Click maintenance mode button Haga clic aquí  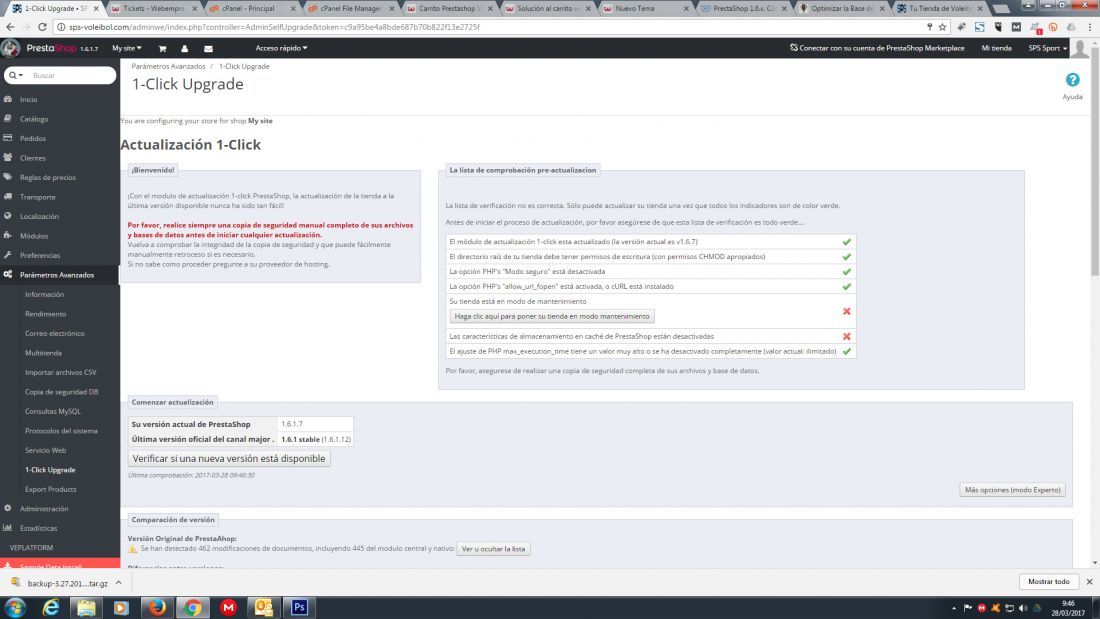pyautogui.click(x=552, y=317)
